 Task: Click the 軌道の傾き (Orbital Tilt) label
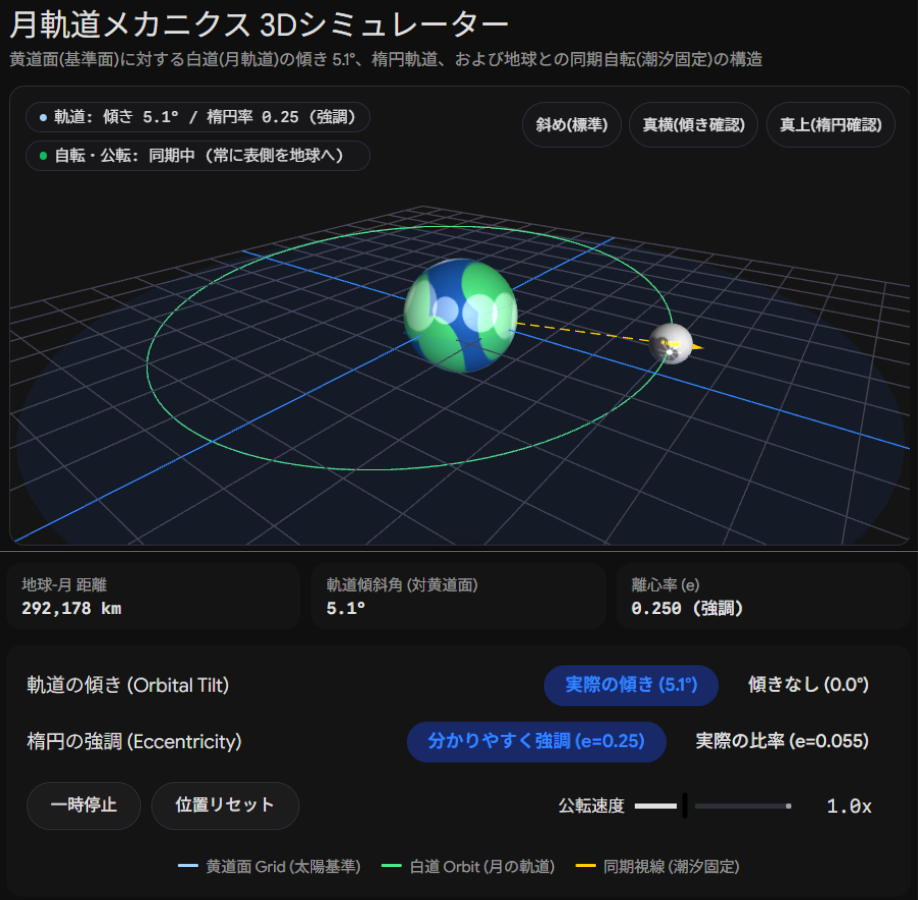(128, 685)
